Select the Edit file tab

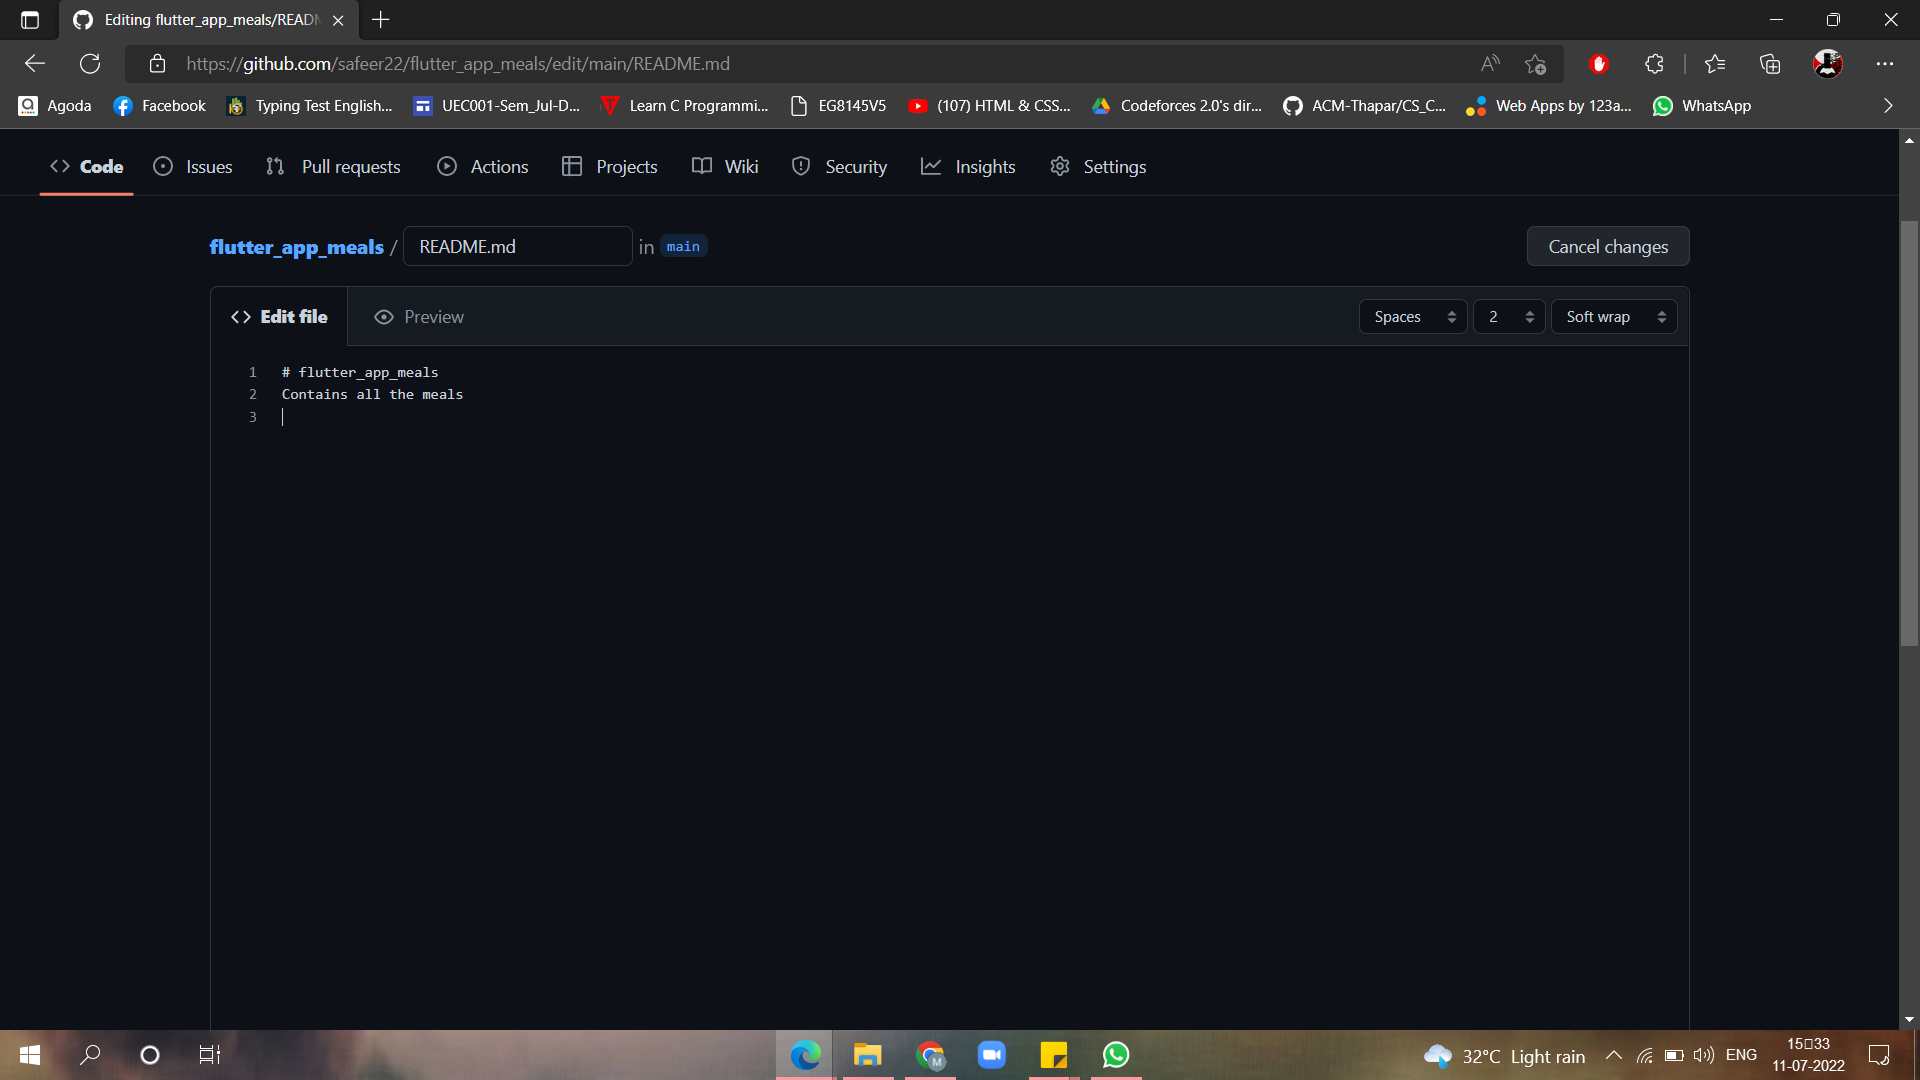(279, 317)
